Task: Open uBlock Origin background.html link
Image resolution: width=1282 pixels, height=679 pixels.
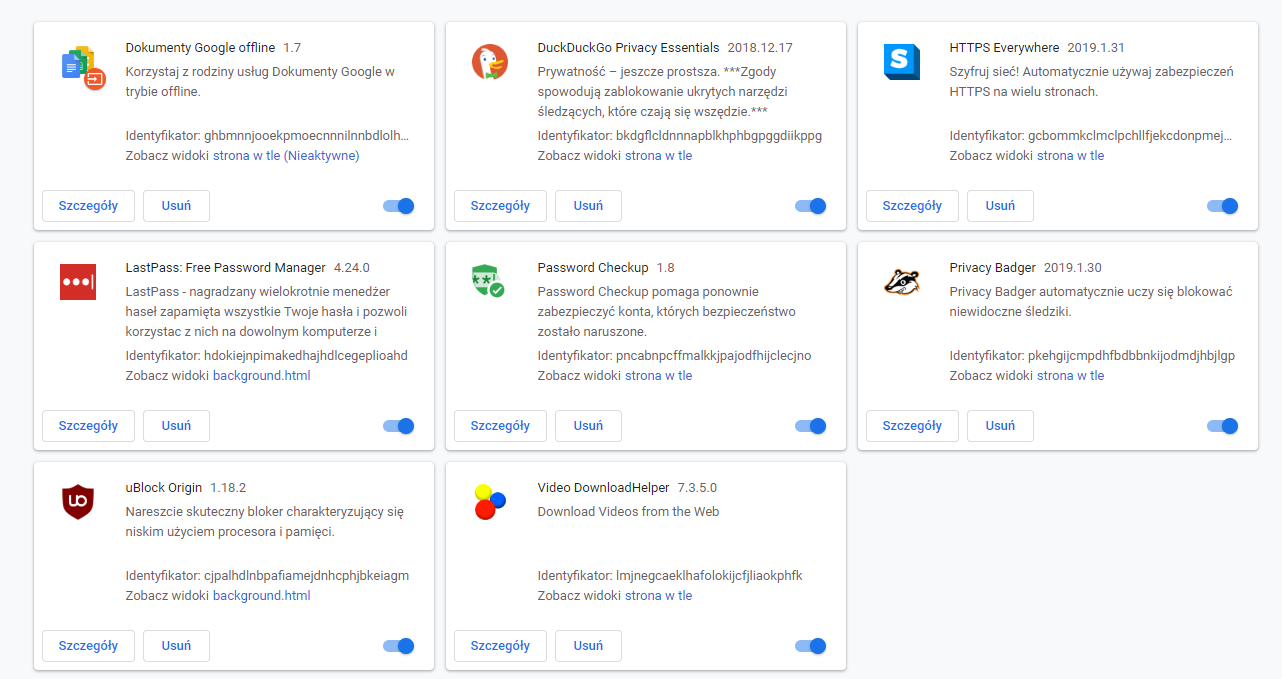Action: [261, 596]
